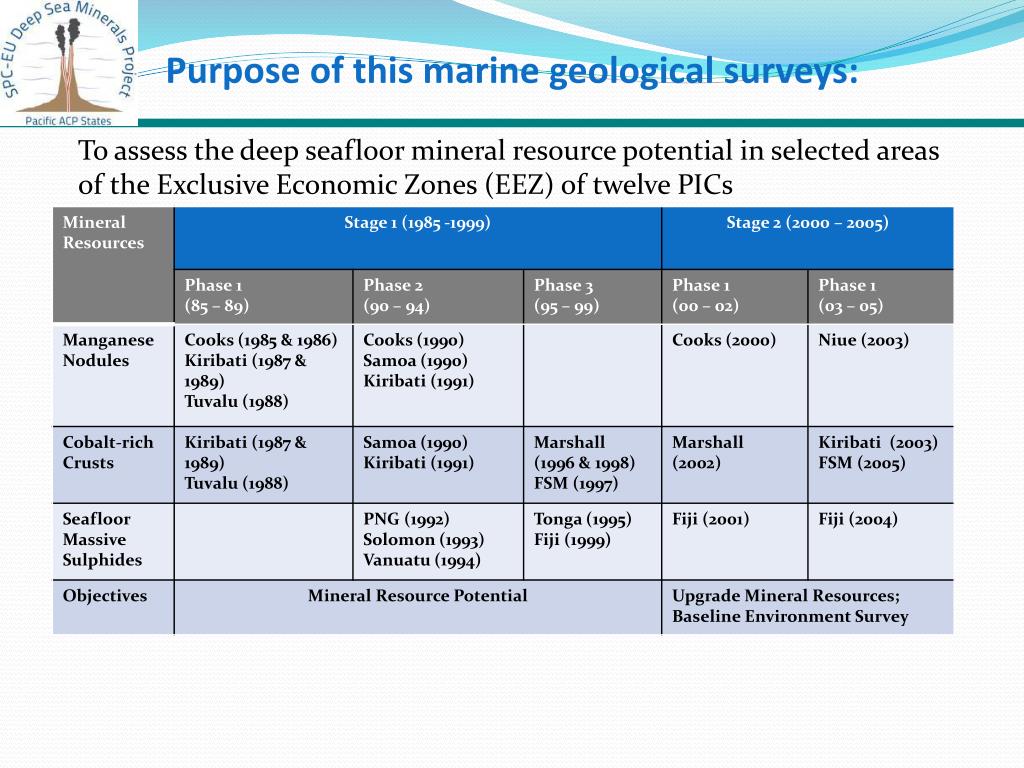The image size is (1024, 768).
Task: Click 'Kiribati (1991)' in the Cobalt-rich Crusts row
Action: [419, 463]
